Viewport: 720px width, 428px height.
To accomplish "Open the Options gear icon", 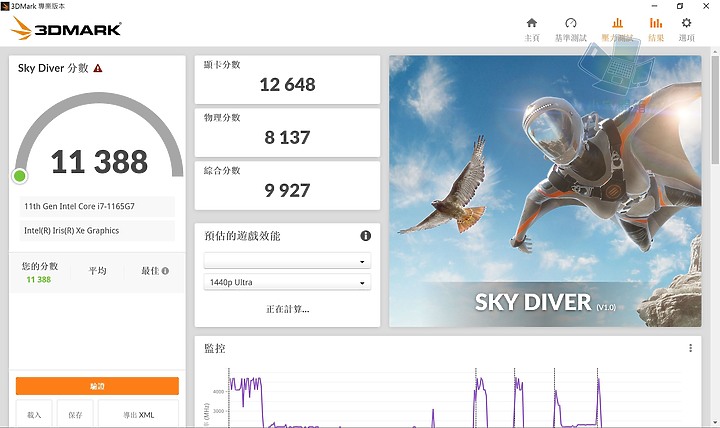I will [686, 23].
